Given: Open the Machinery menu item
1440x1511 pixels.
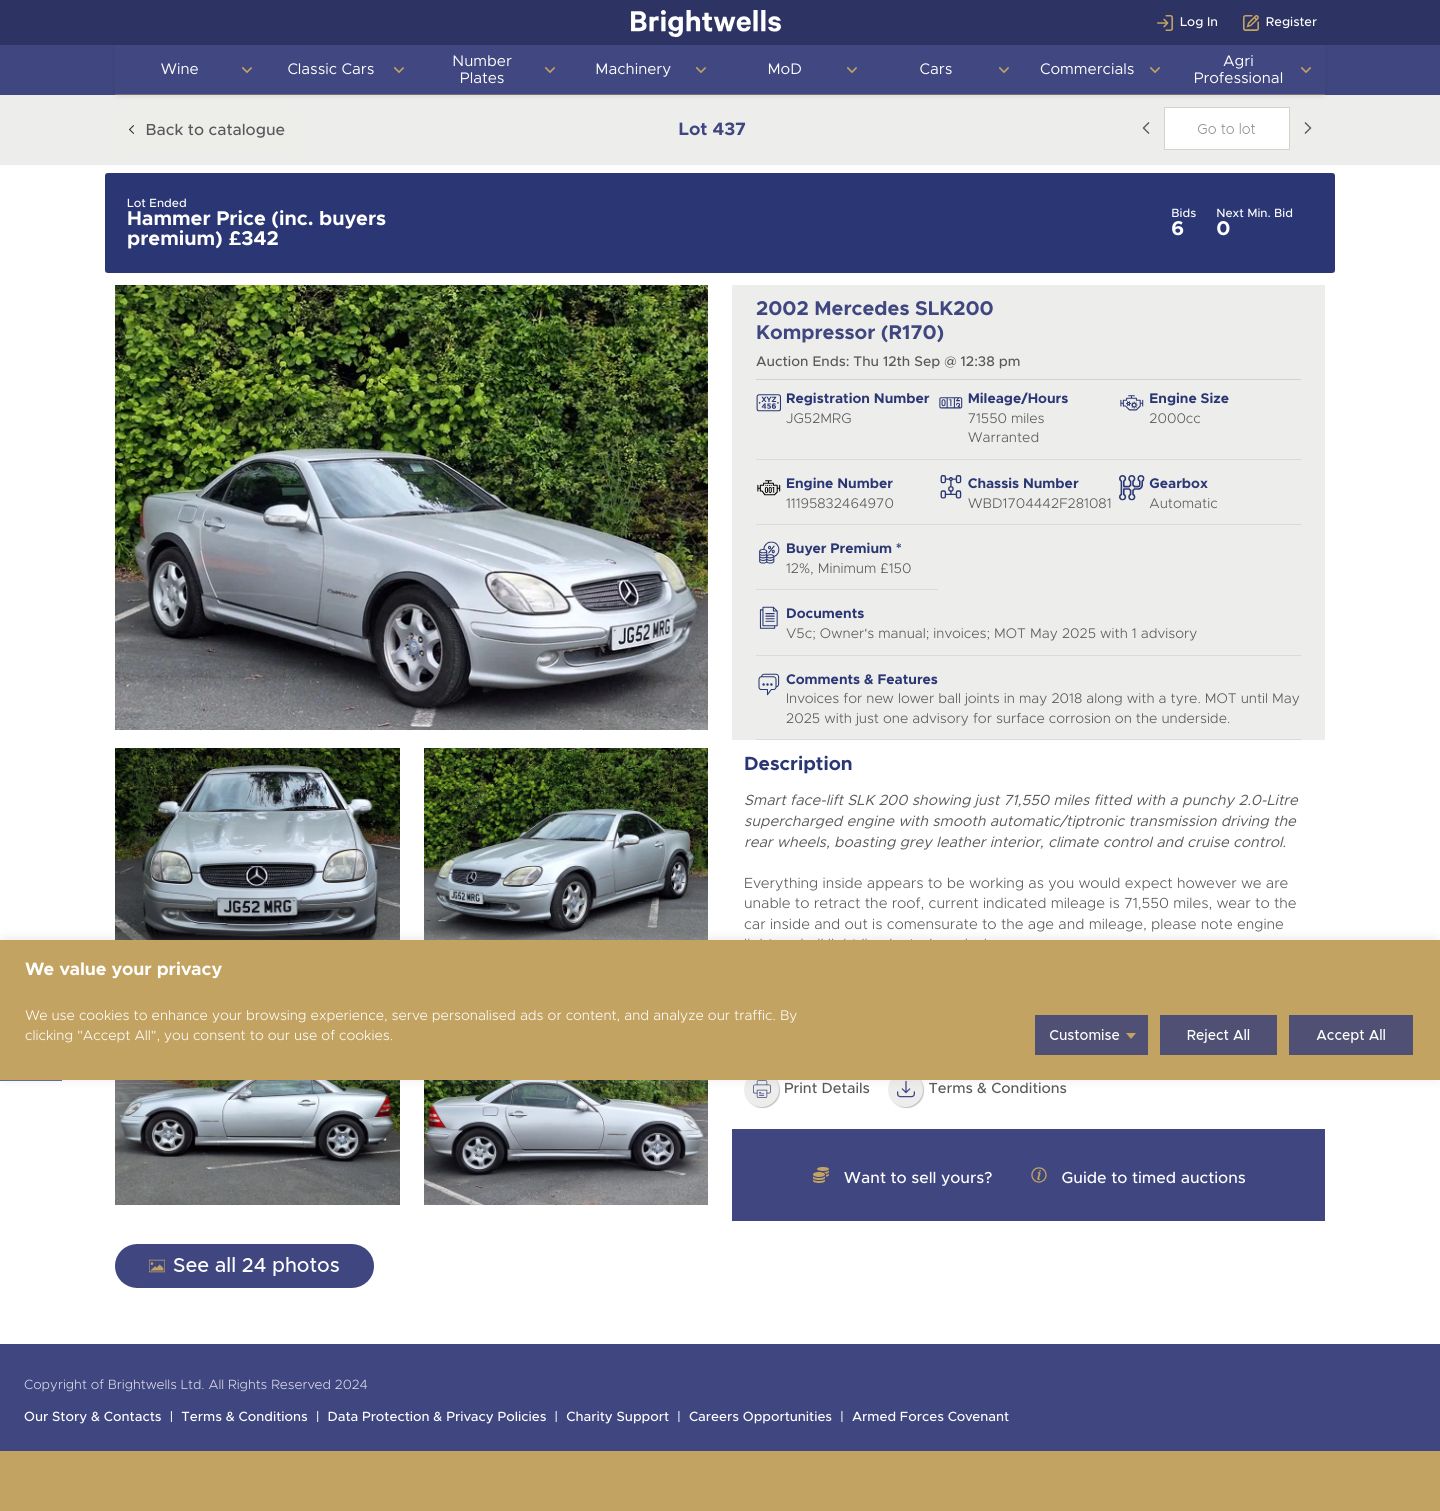Looking at the screenshot, I should [633, 69].
